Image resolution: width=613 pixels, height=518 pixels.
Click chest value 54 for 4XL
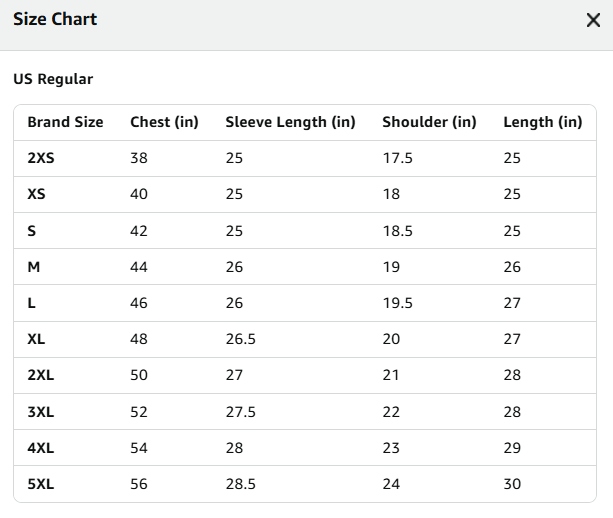(x=139, y=448)
